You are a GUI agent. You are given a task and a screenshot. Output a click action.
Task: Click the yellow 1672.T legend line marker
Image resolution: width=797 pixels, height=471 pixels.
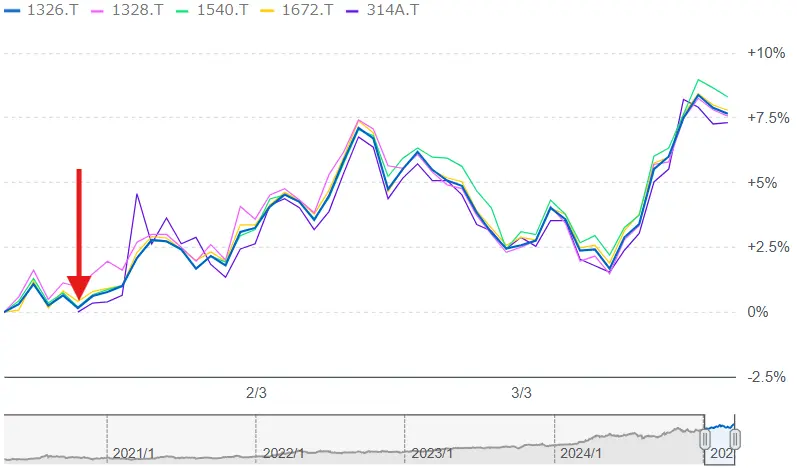267,11
